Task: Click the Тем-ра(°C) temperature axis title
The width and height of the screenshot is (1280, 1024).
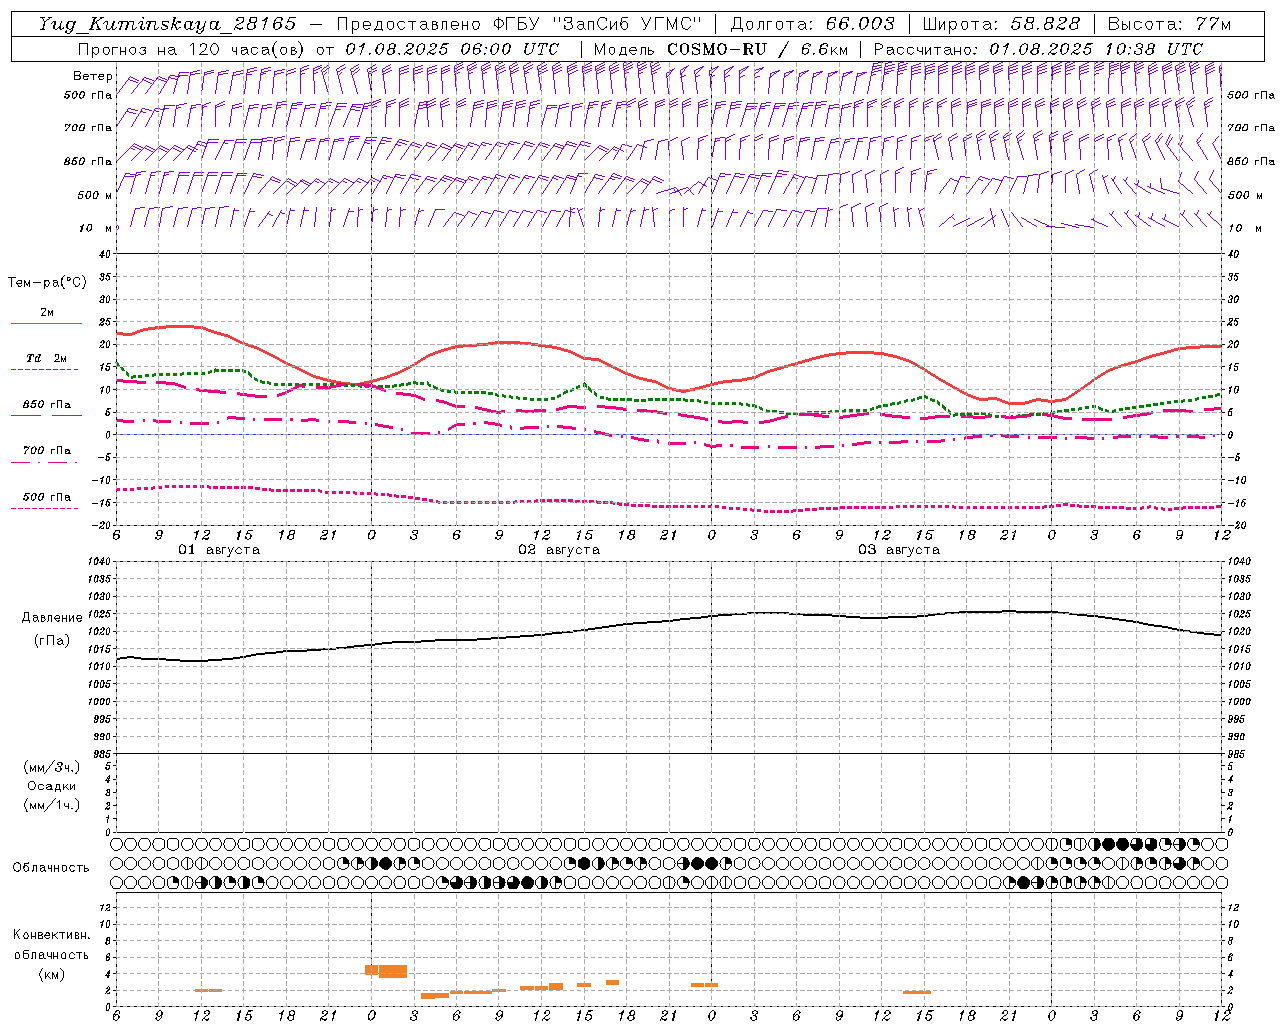Action: 47,283
